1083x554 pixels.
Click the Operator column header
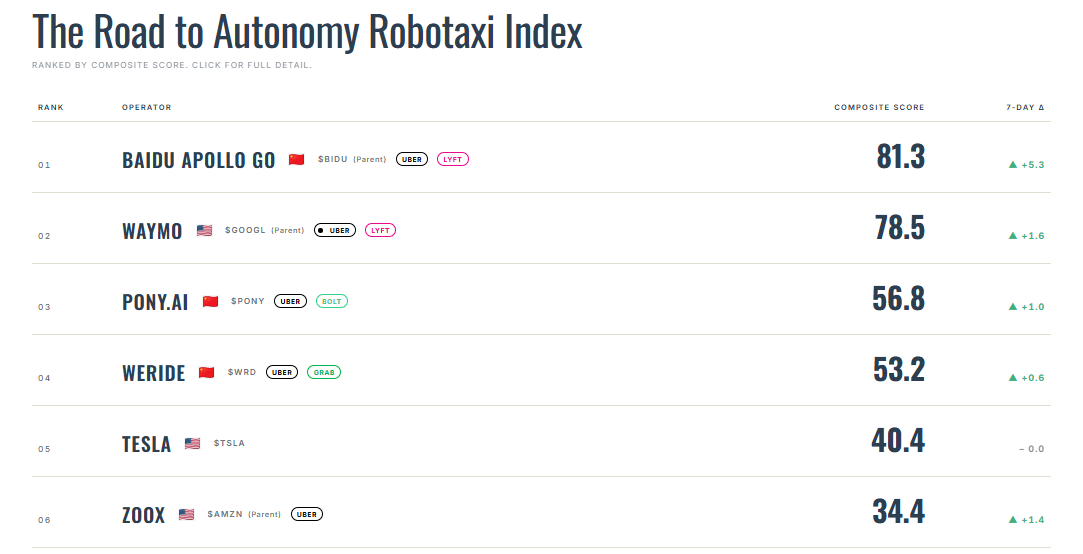(146, 108)
